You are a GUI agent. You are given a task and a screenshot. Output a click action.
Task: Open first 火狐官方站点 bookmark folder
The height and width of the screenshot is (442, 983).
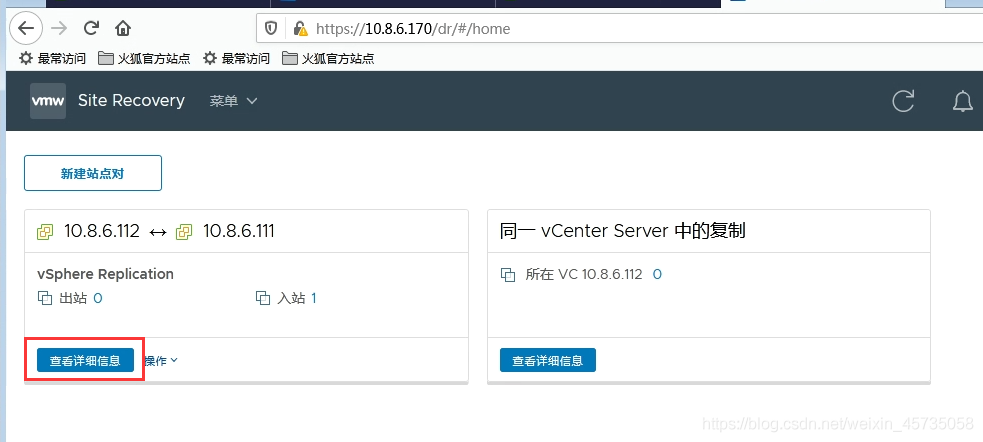144,58
